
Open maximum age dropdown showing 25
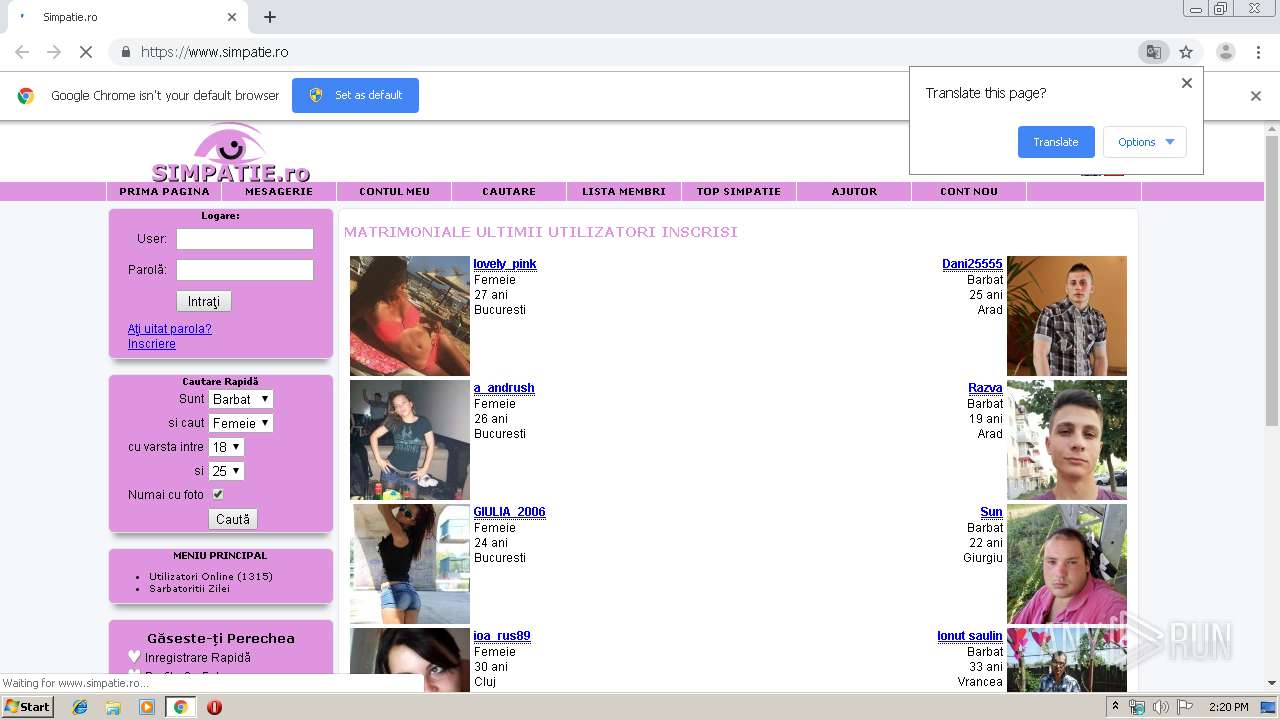(226, 471)
